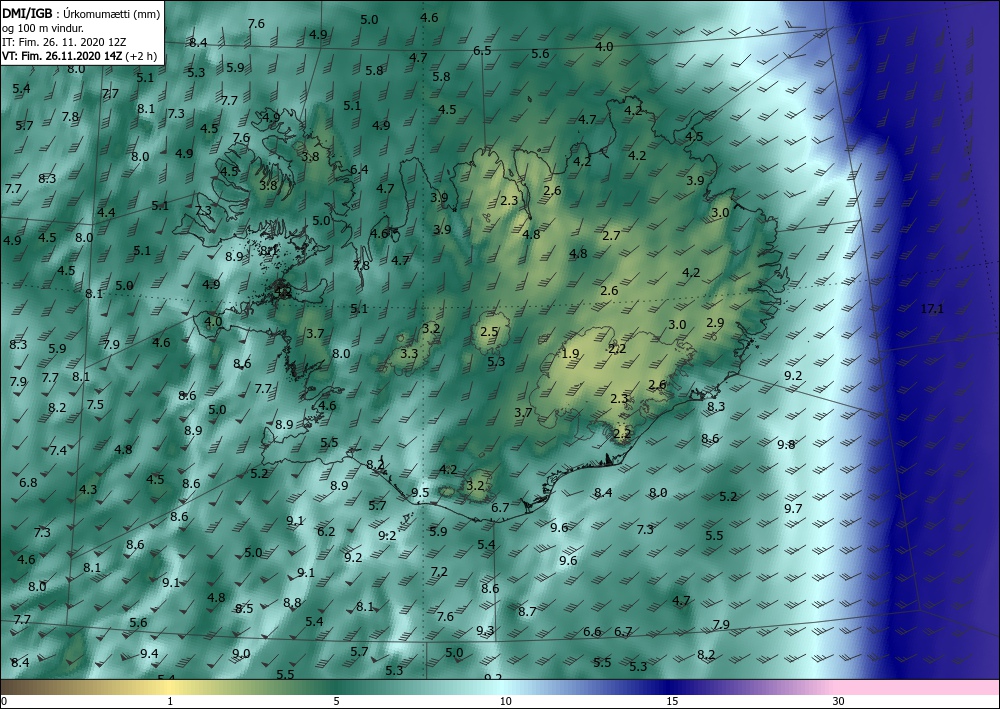1000x709 pixels.
Task: Click the 15 tick label on the color scale
Action: point(672,701)
